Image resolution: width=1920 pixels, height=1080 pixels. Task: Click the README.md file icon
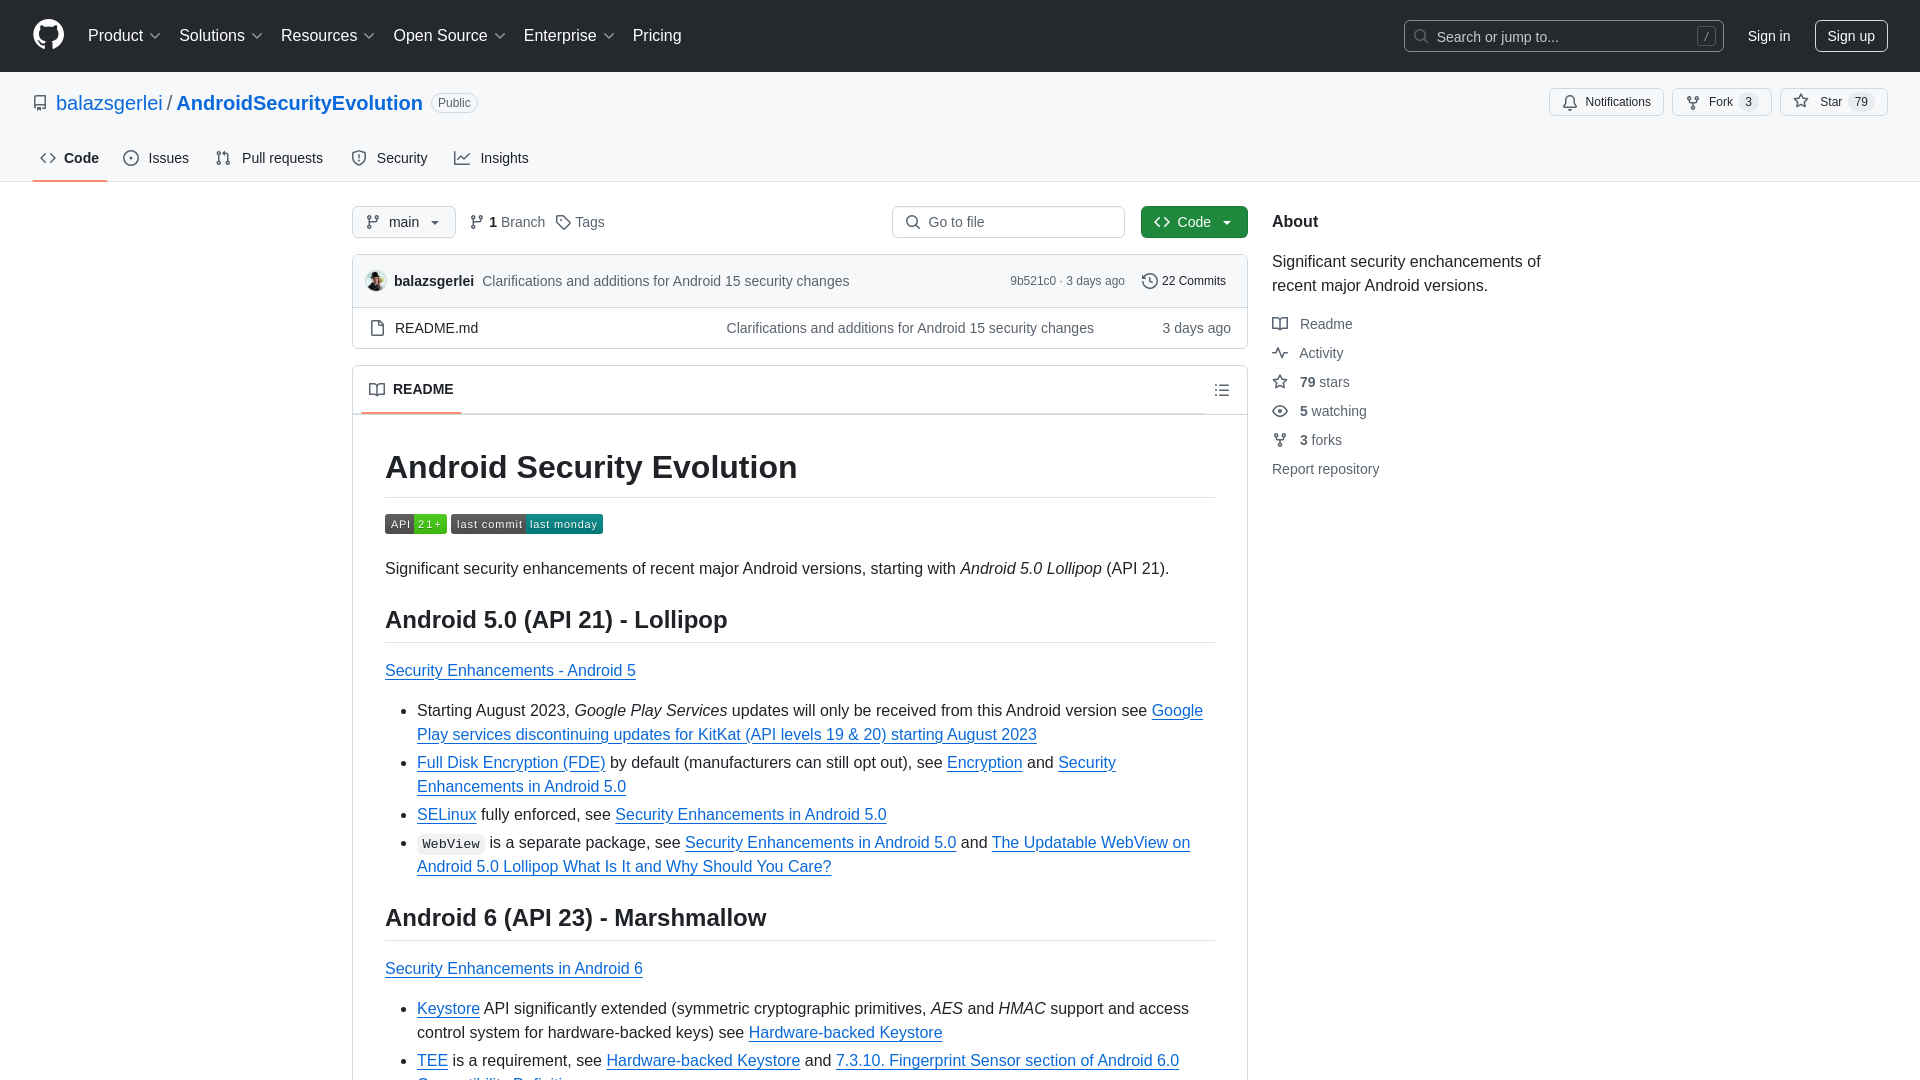pyautogui.click(x=377, y=328)
